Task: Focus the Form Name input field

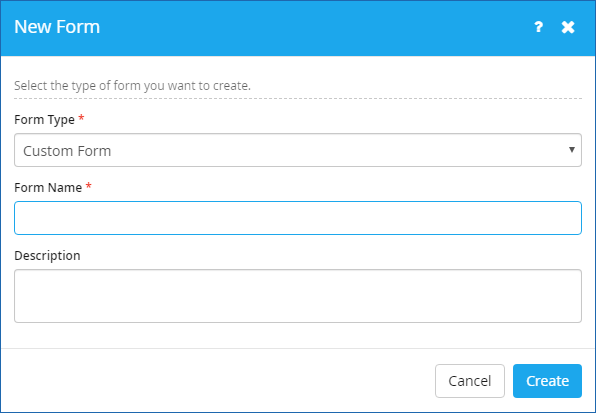Action: click(x=298, y=218)
